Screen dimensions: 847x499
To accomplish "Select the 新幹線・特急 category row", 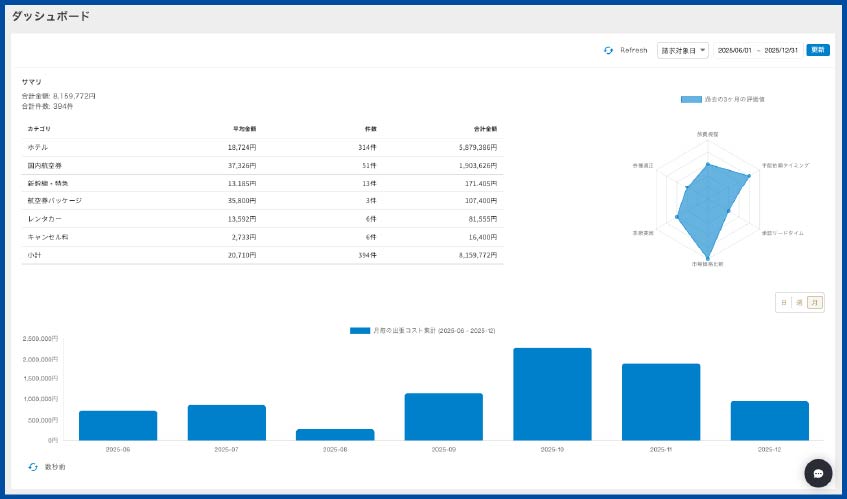I will click(263, 183).
